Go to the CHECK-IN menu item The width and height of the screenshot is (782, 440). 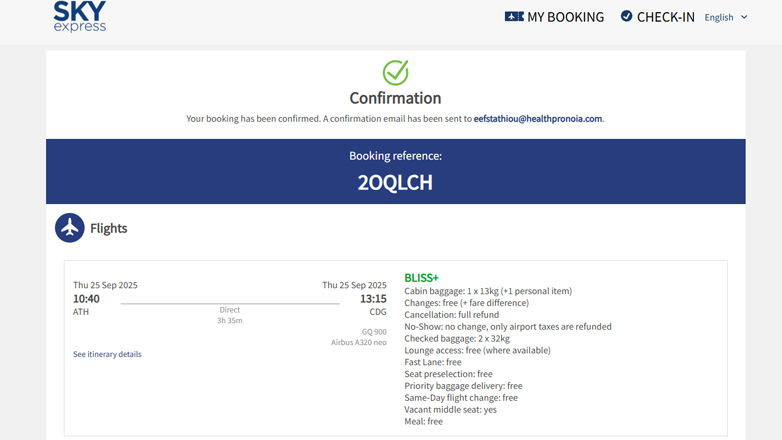coord(665,17)
